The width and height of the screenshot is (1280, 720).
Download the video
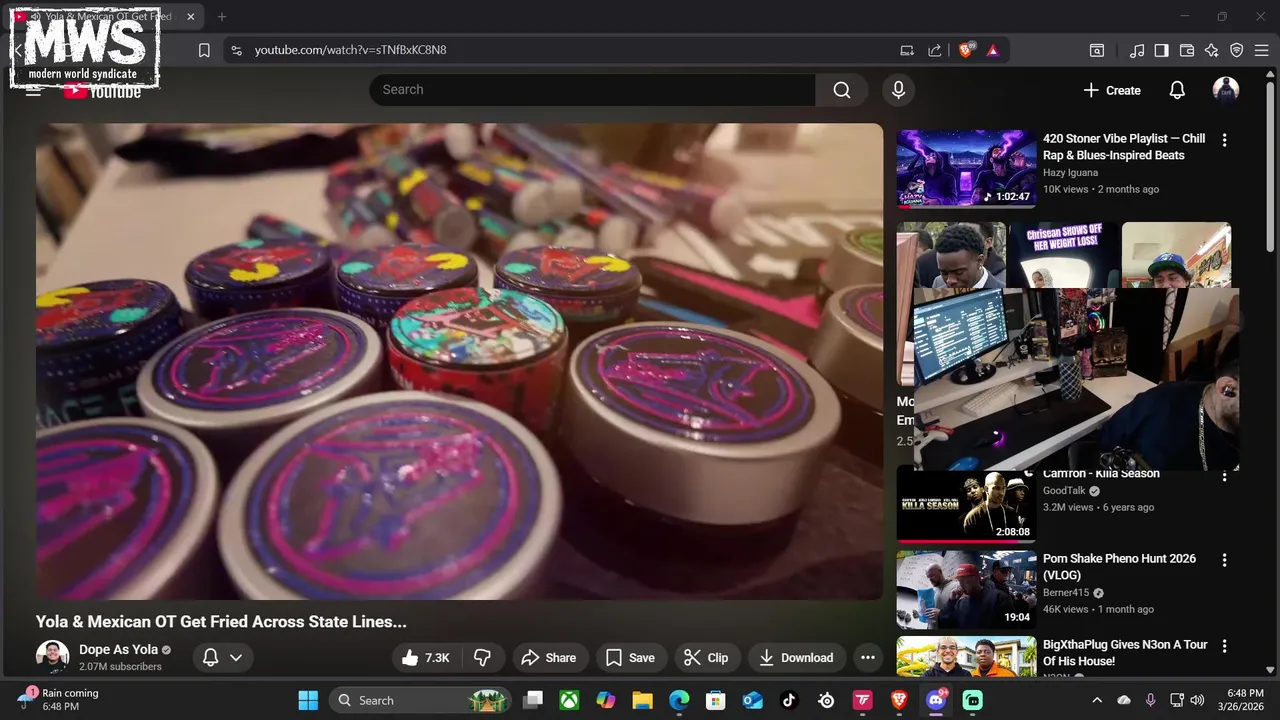point(796,657)
